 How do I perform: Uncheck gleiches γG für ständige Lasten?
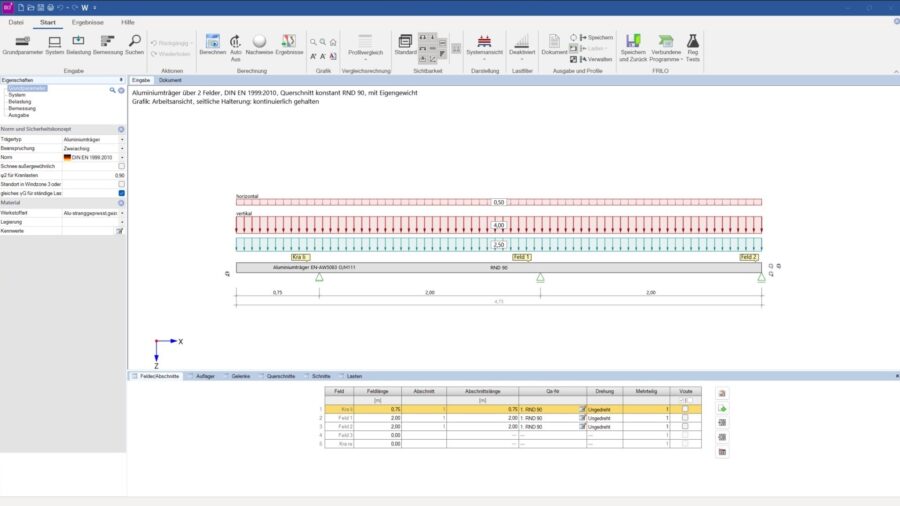[x=121, y=193]
